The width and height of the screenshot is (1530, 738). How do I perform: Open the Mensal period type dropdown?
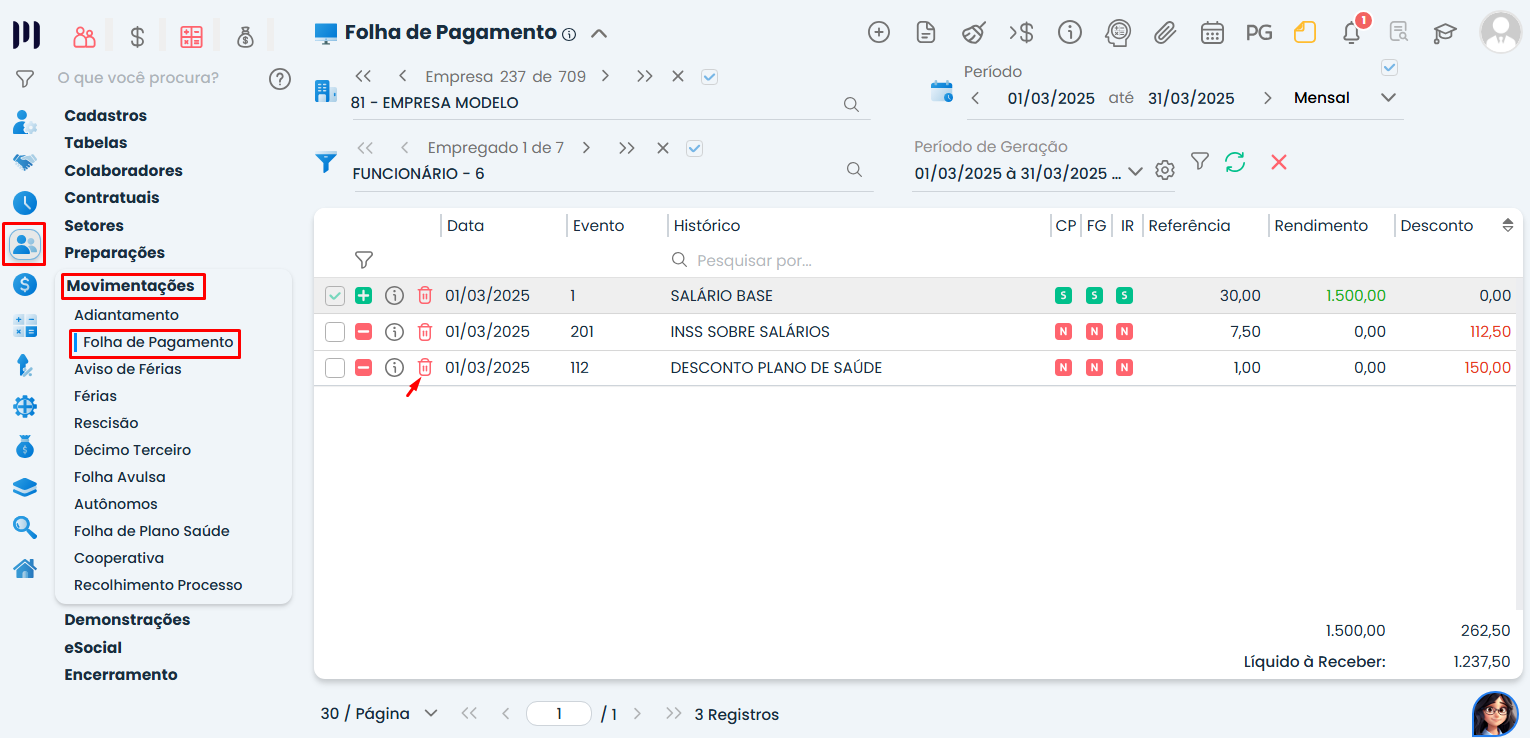pos(1387,98)
